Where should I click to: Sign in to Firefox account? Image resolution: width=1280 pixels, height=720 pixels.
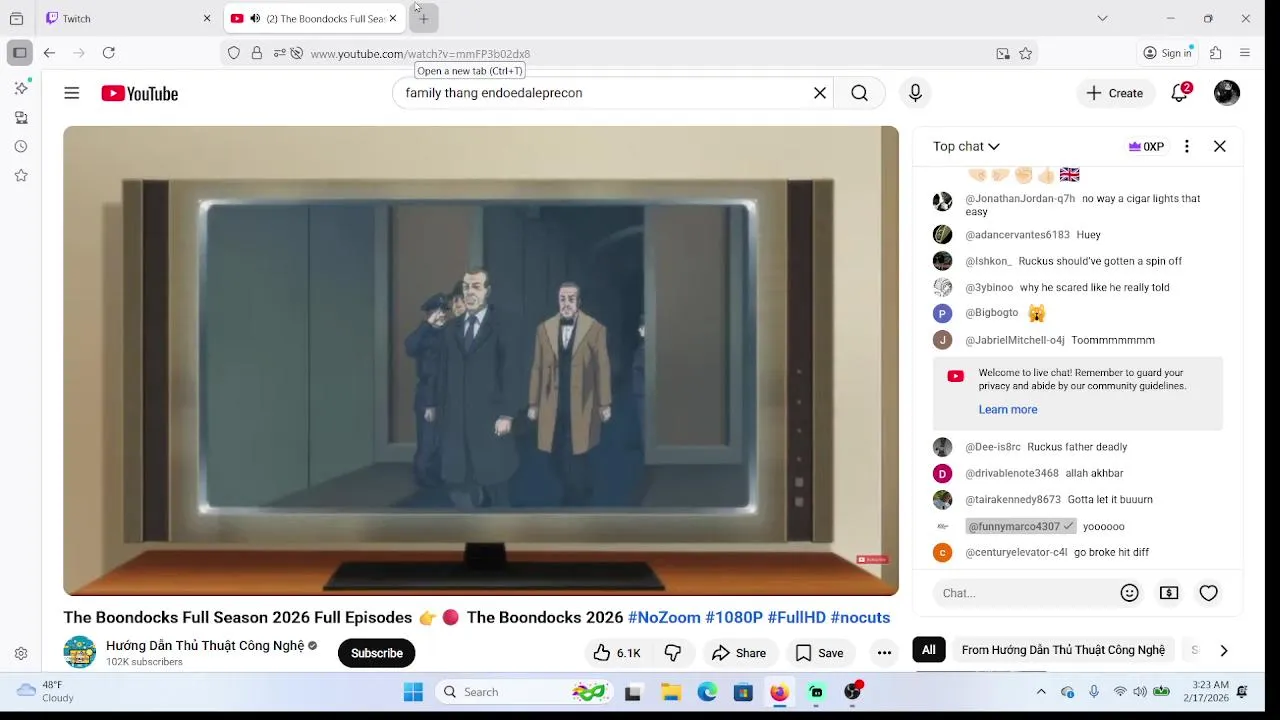[x=1168, y=53]
